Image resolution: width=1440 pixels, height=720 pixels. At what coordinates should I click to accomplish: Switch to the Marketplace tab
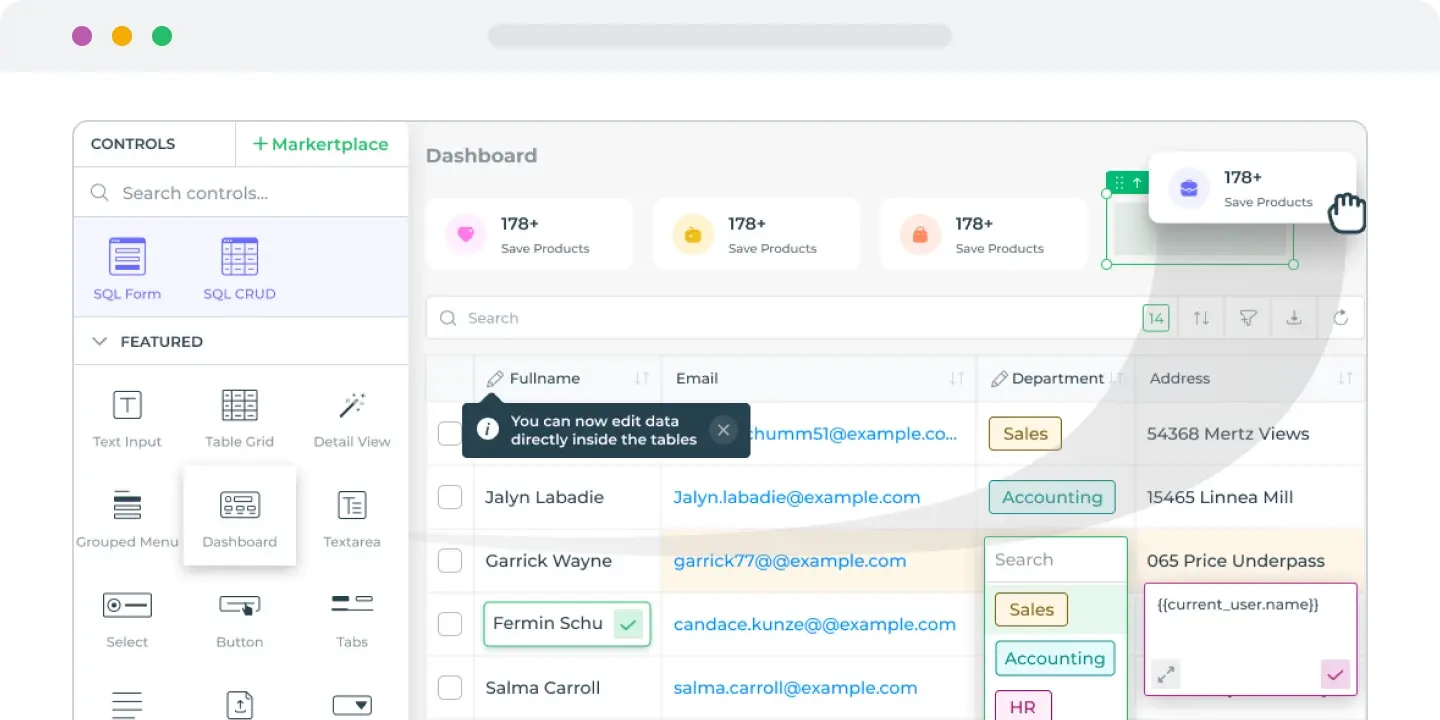(322, 144)
